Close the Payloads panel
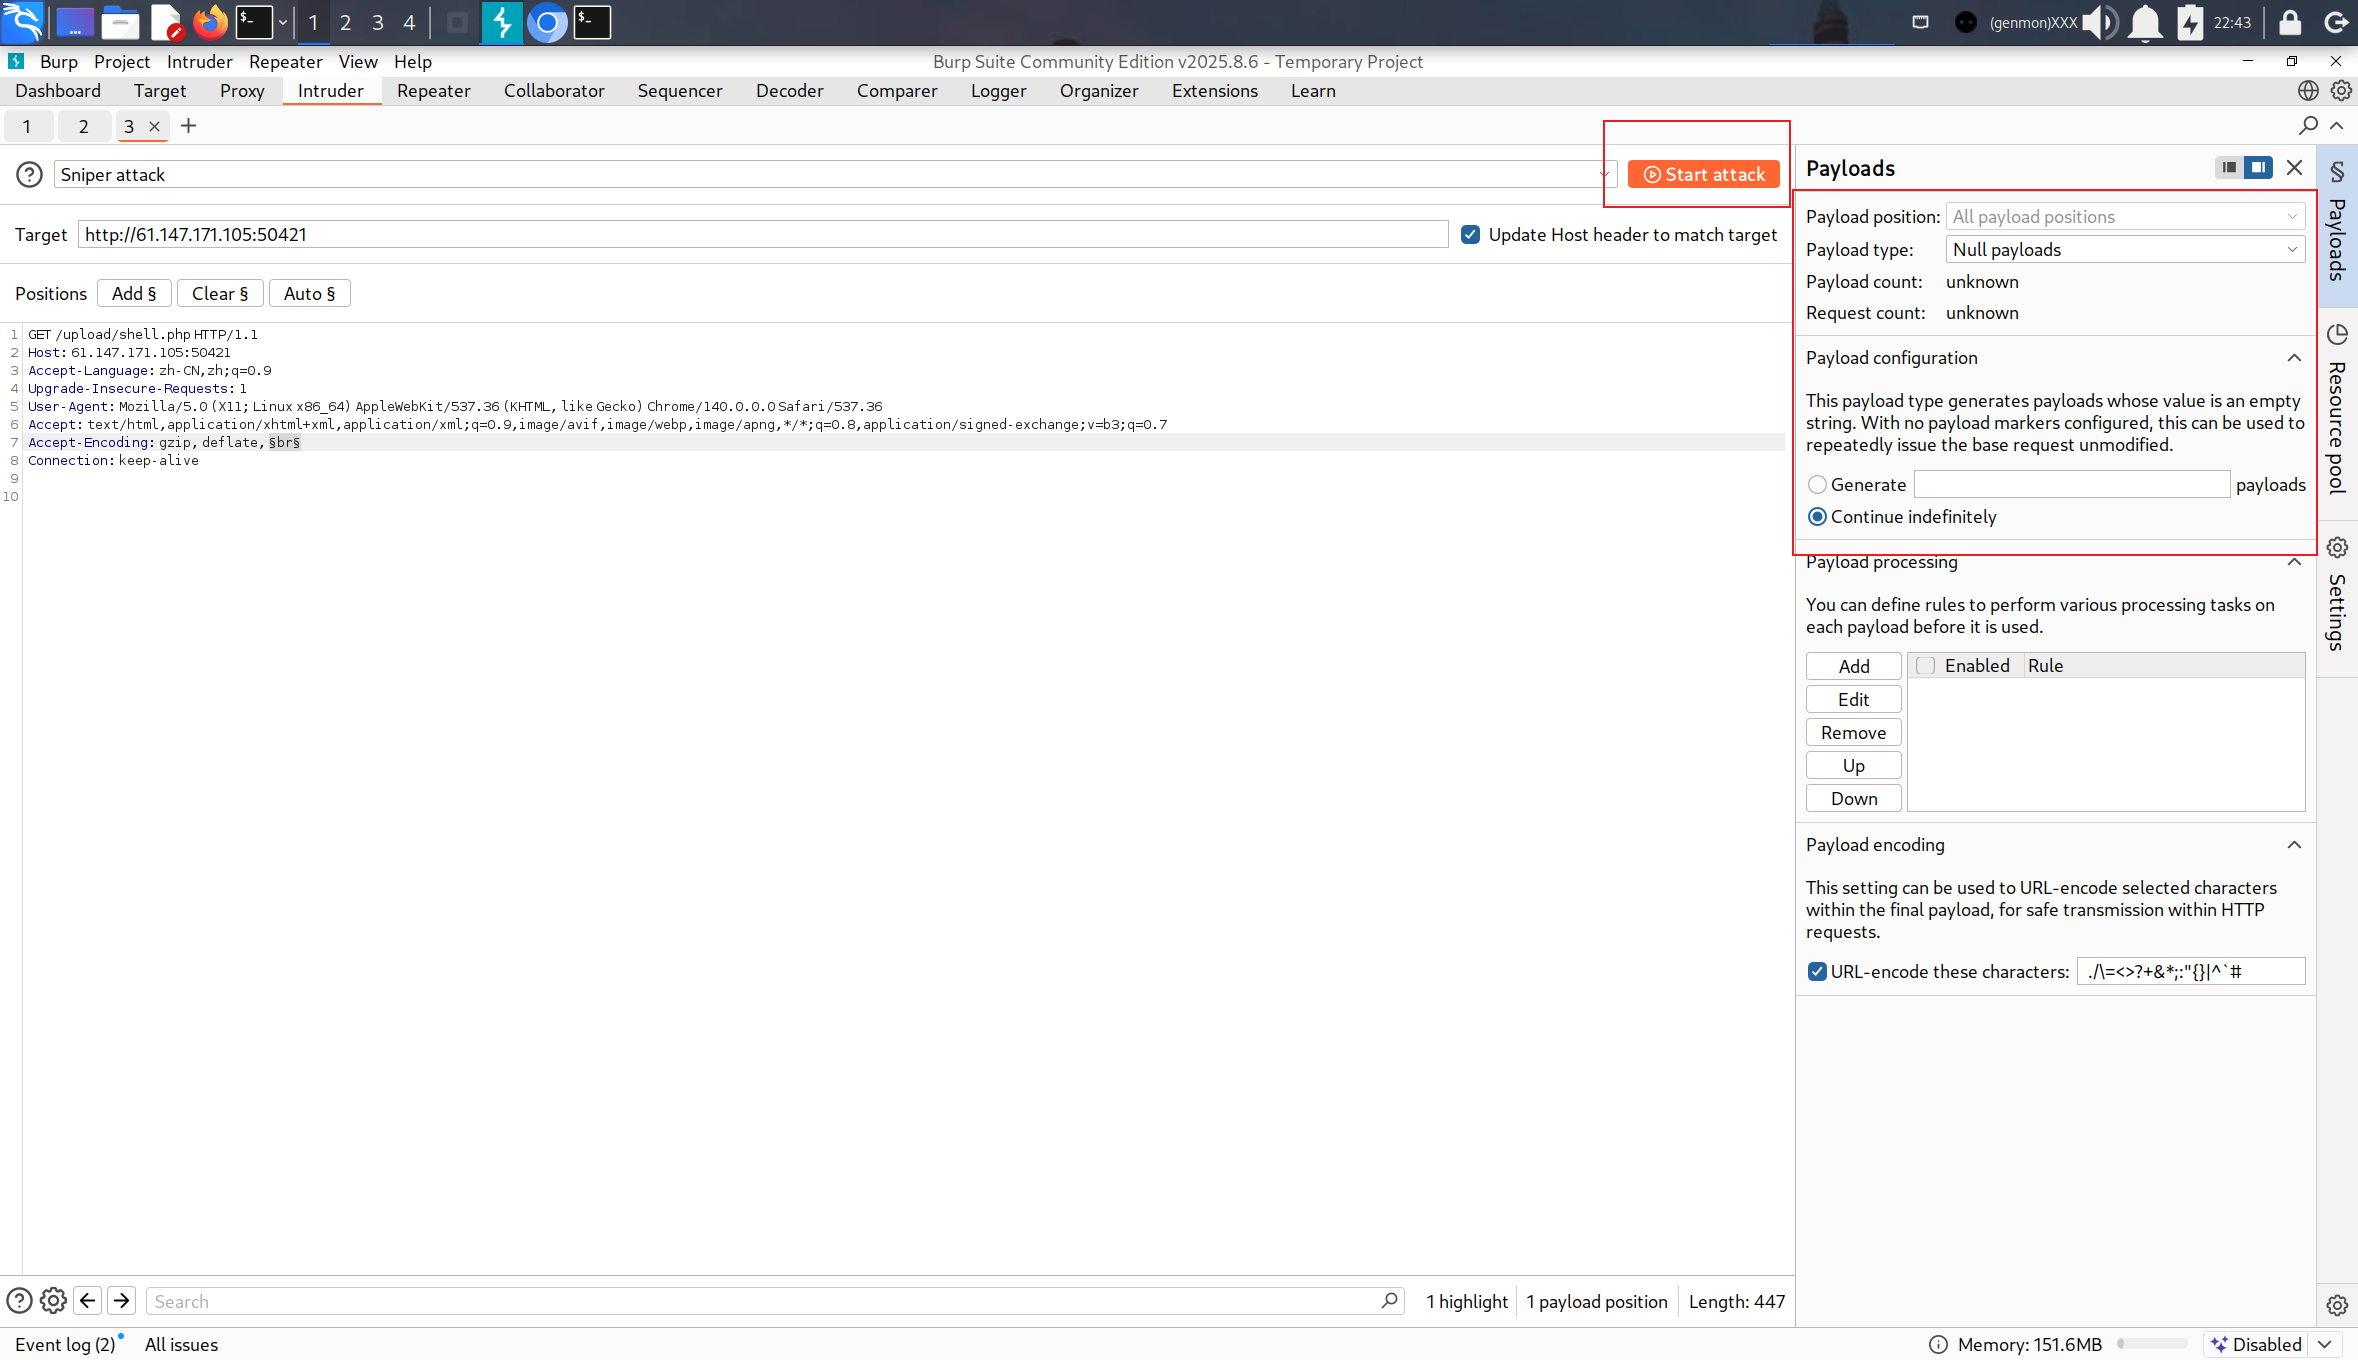The height and width of the screenshot is (1360, 2358). pyautogui.click(x=2294, y=168)
